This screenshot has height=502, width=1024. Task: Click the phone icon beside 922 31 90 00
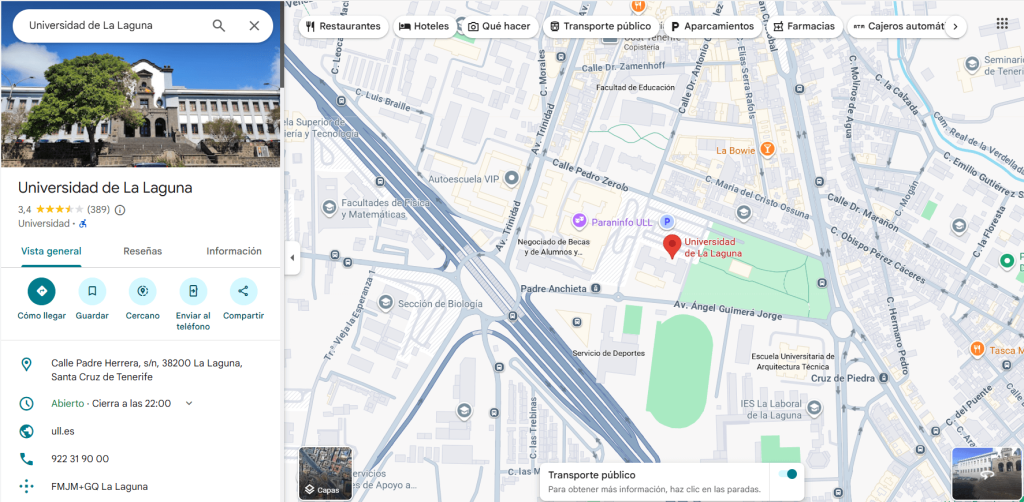point(26,459)
